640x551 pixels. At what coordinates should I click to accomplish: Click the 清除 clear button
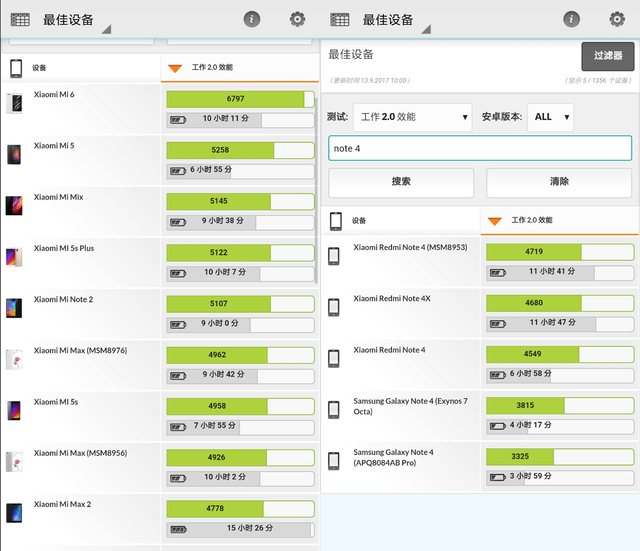click(559, 182)
